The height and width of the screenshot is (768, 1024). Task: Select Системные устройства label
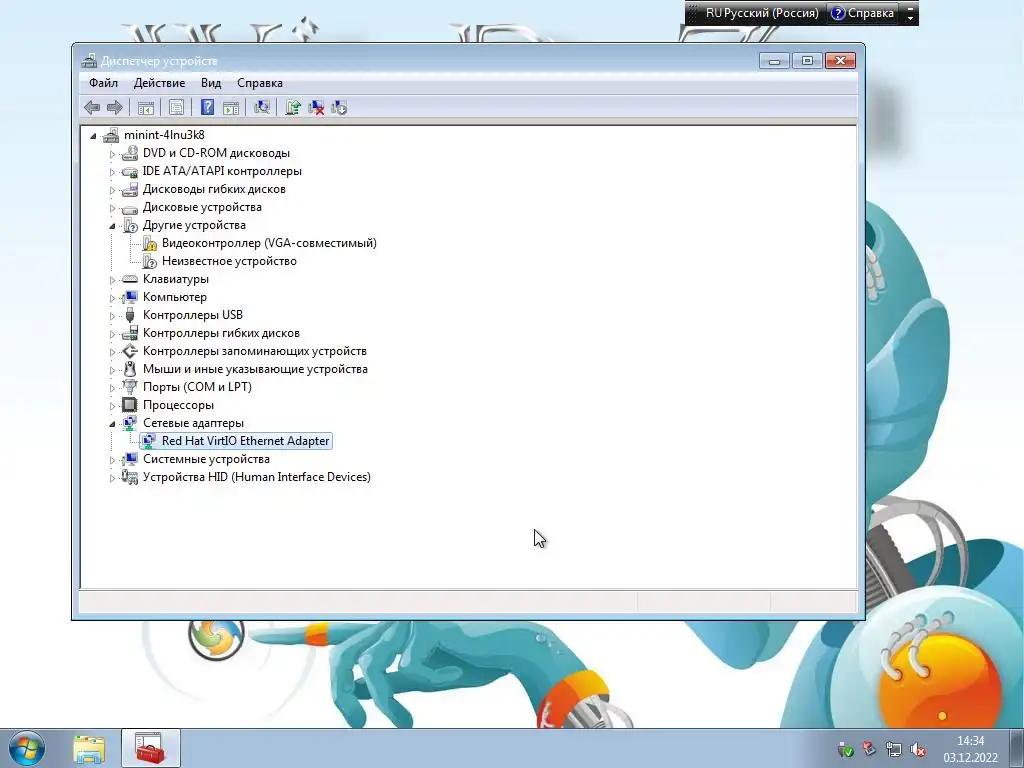pos(206,459)
